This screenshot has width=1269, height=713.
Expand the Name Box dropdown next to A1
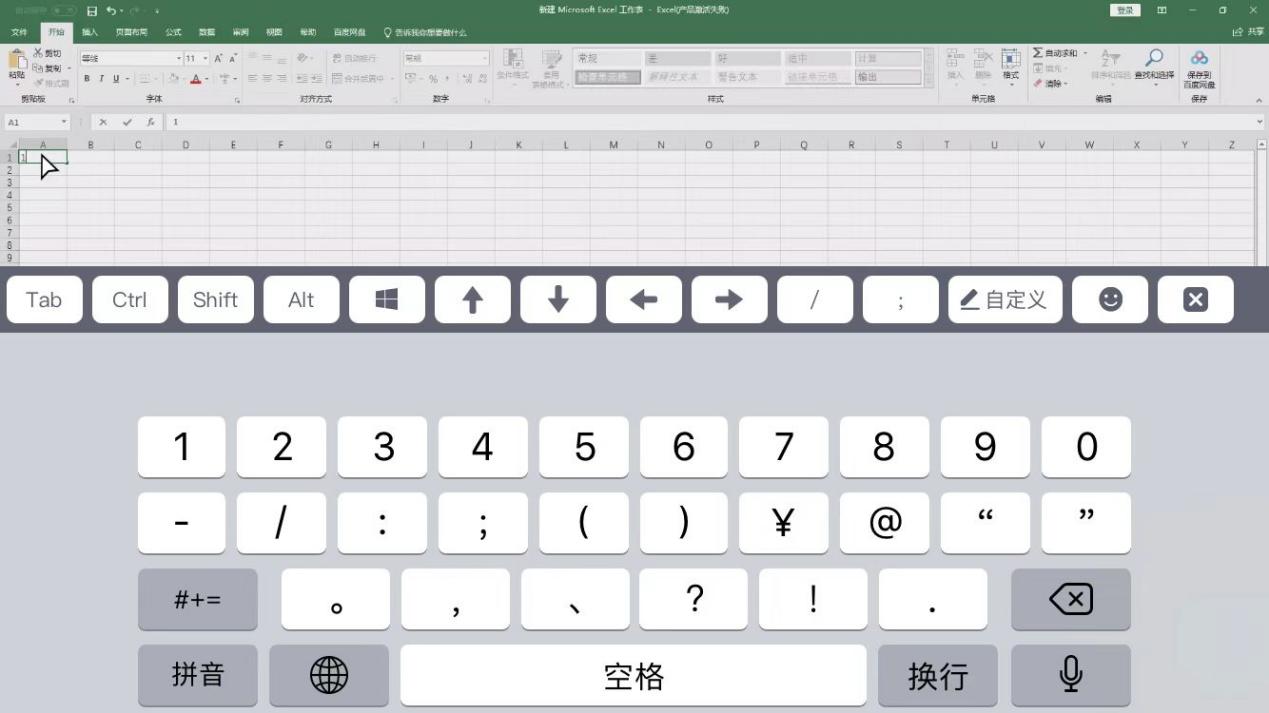coord(64,122)
